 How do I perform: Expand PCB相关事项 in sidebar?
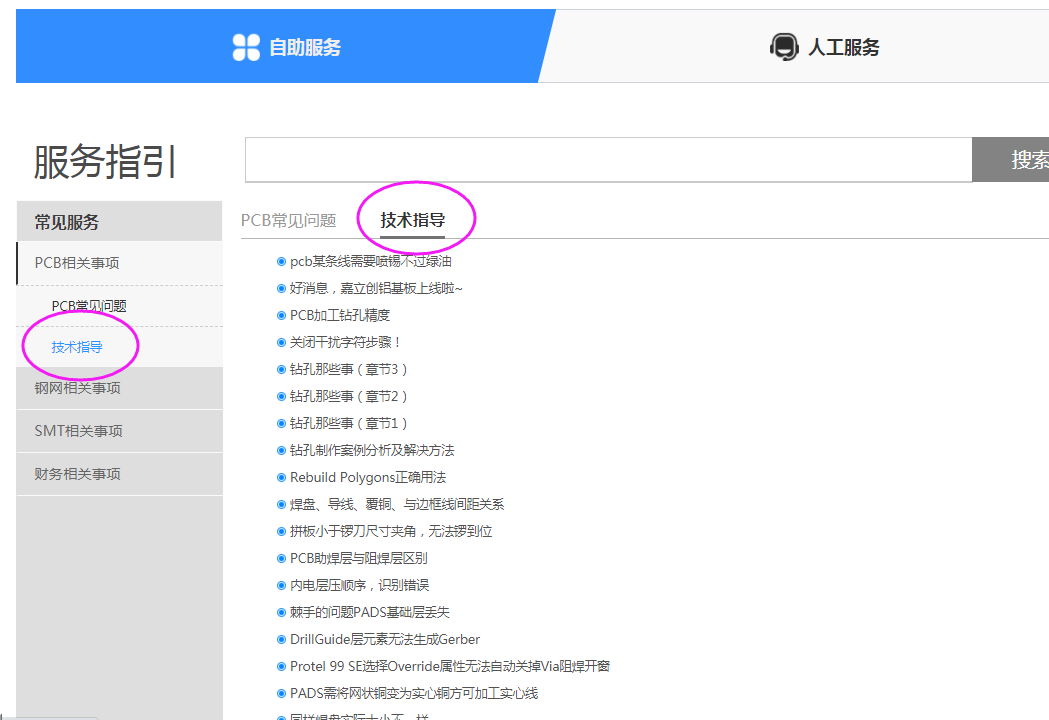(77, 263)
